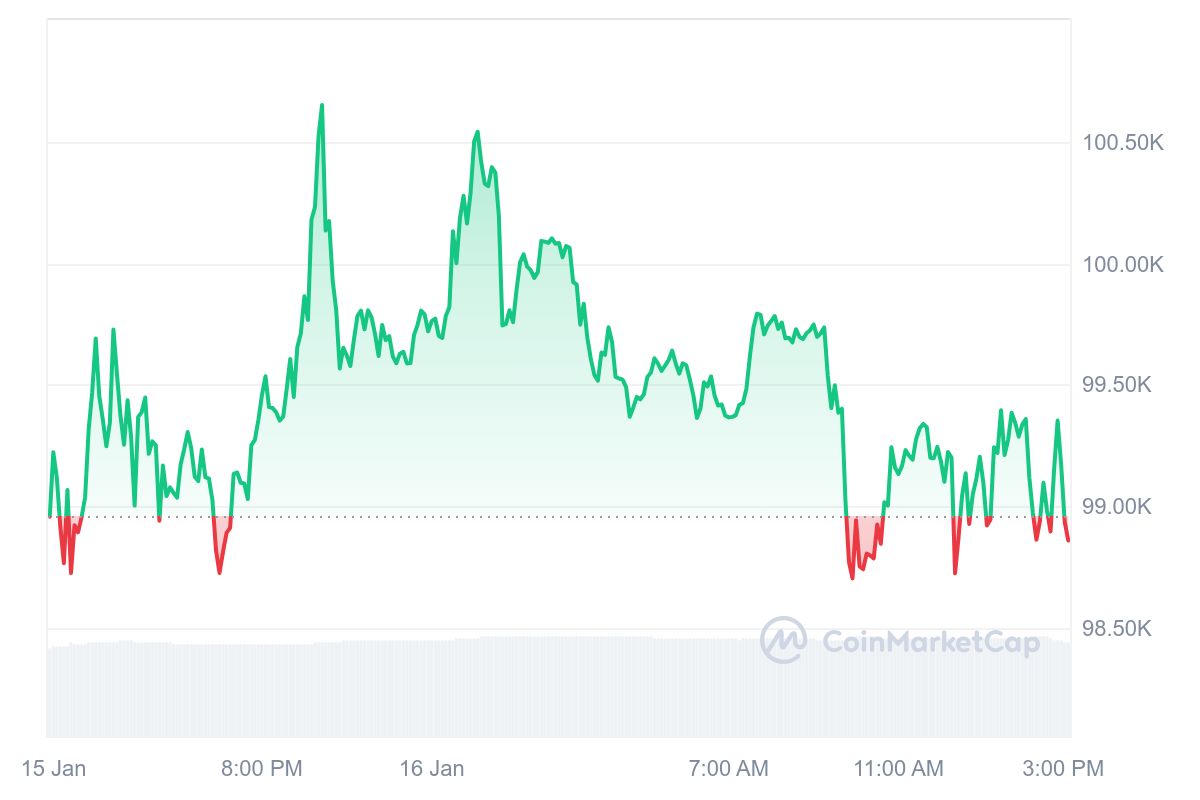Screen dimensions: 1200x800
Task: Click the 98.50K price axis label
Action: (1123, 629)
